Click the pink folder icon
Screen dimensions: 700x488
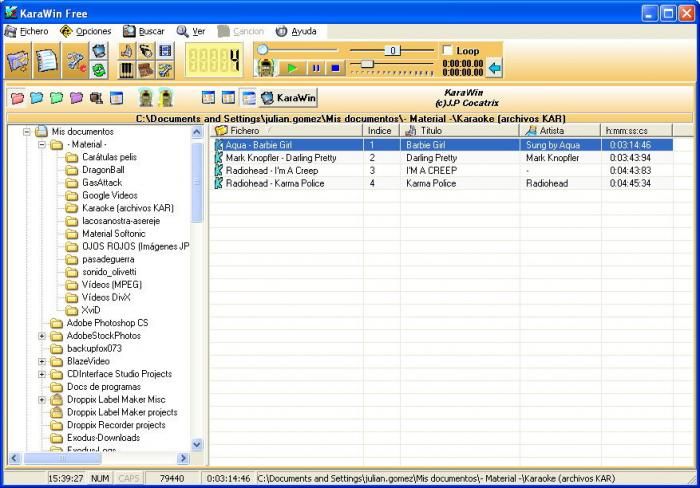[x=17, y=98]
